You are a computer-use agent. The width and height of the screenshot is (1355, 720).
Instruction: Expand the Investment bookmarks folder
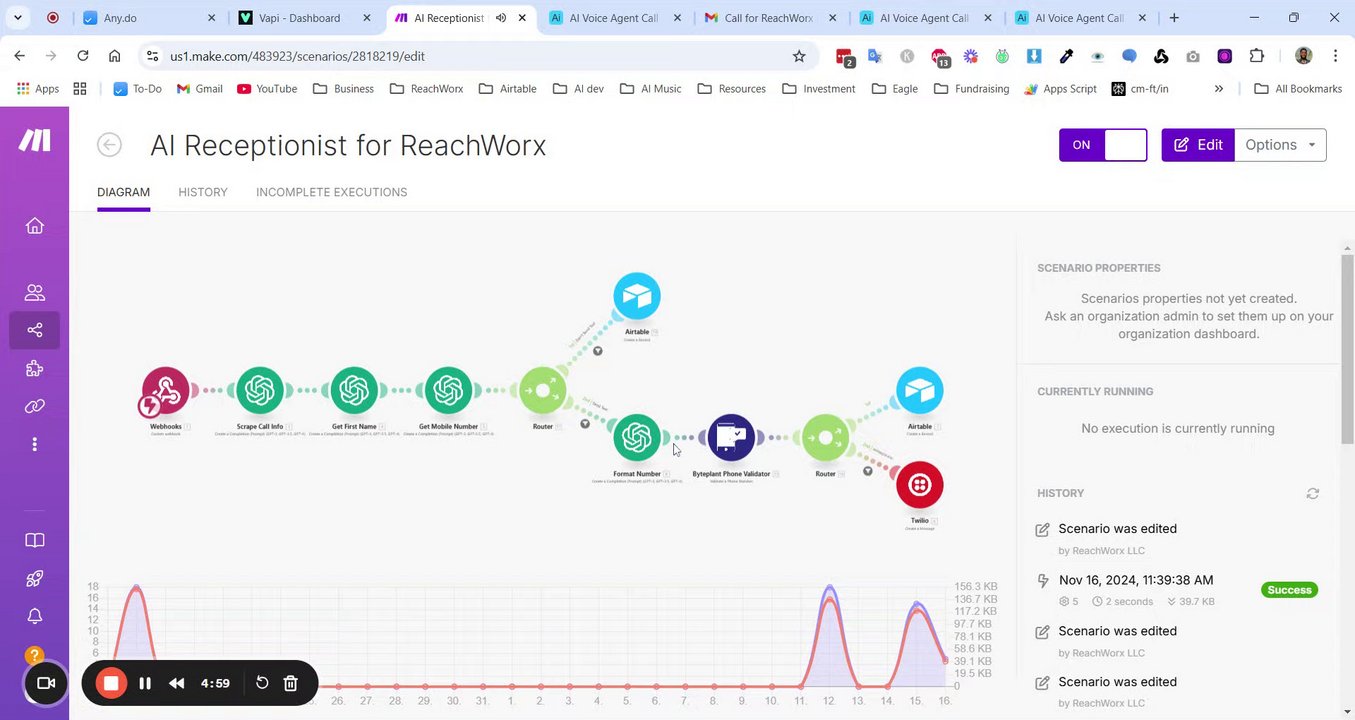tap(819, 89)
